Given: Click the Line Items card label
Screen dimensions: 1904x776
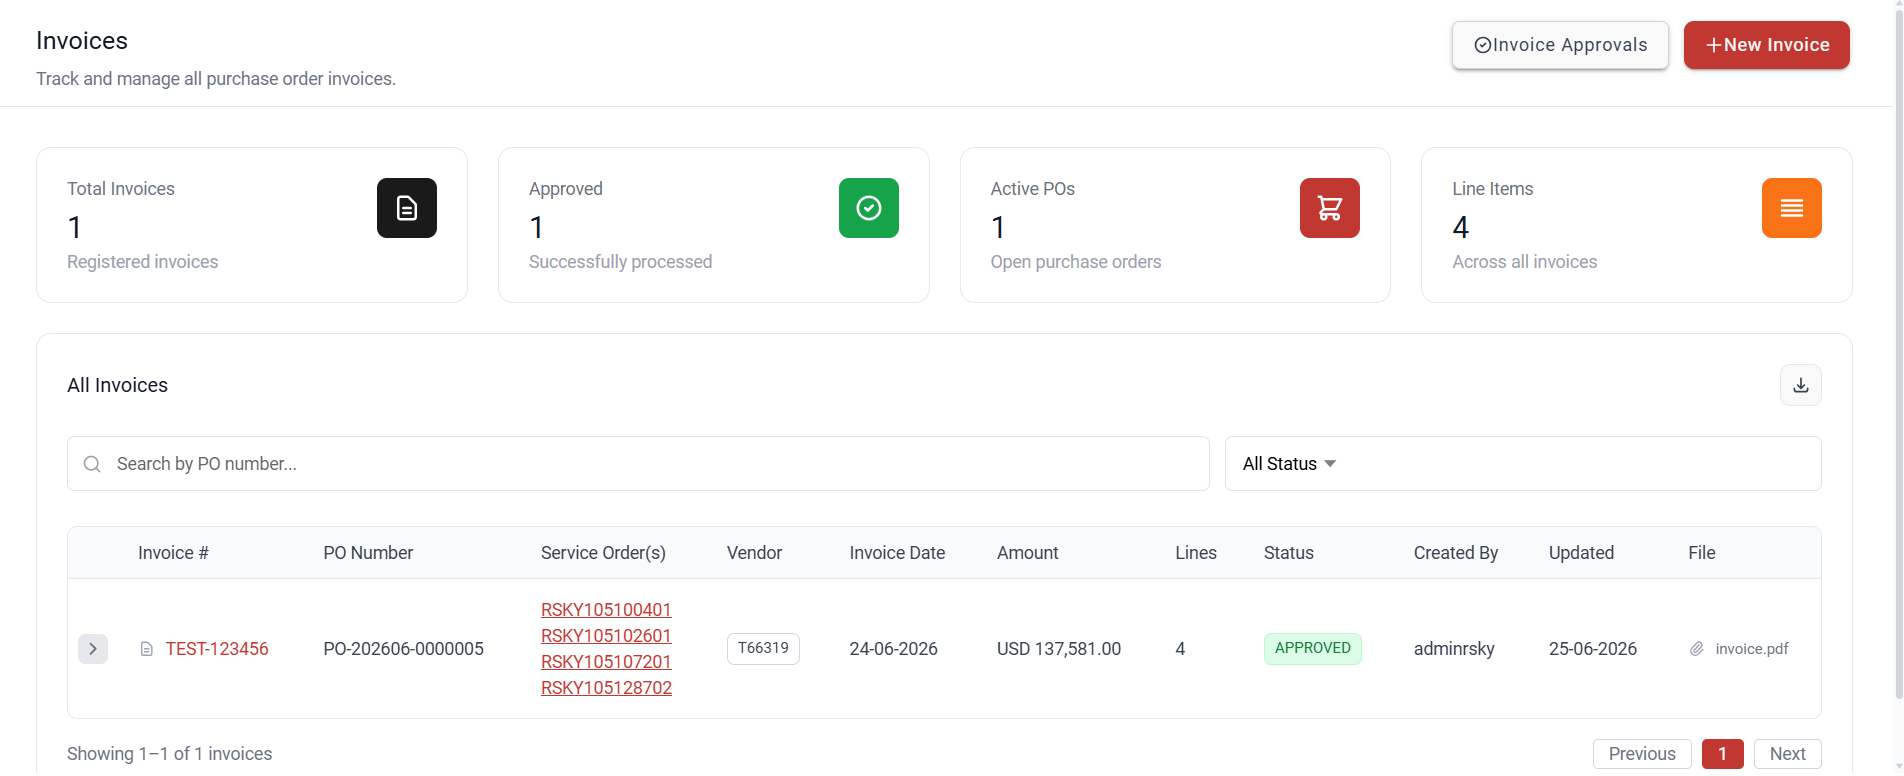Looking at the screenshot, I should pyautogui.click(x=1492, y=189).
